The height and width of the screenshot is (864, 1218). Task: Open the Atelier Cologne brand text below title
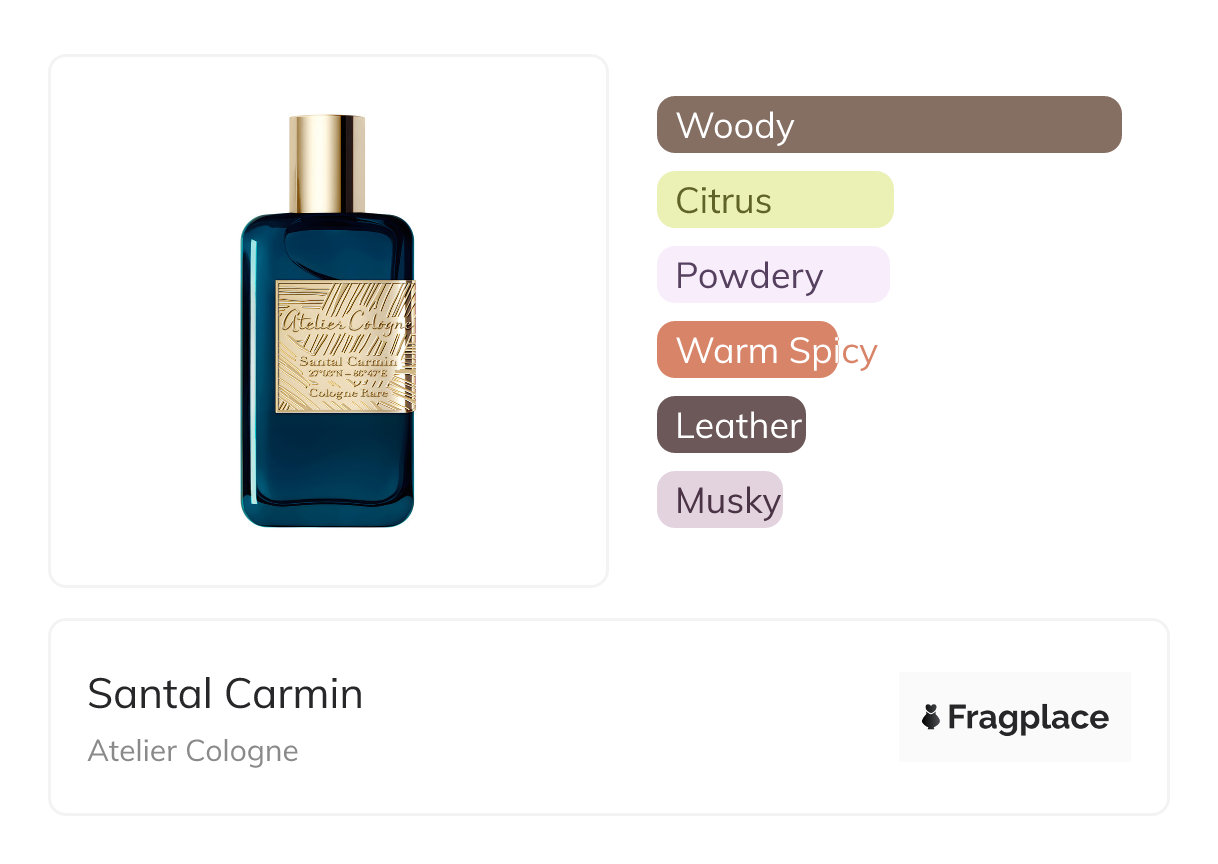[x=193, y=751]
